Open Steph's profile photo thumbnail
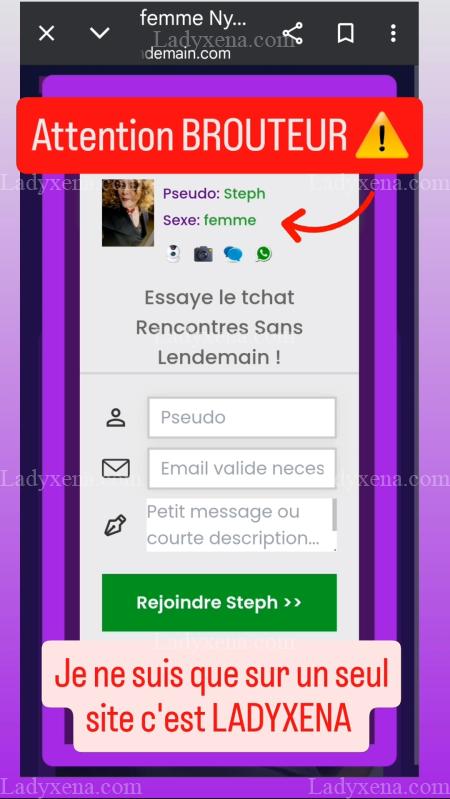Image resolution: width=450 pixels, height=799 pixels. [x=128, y=212]
